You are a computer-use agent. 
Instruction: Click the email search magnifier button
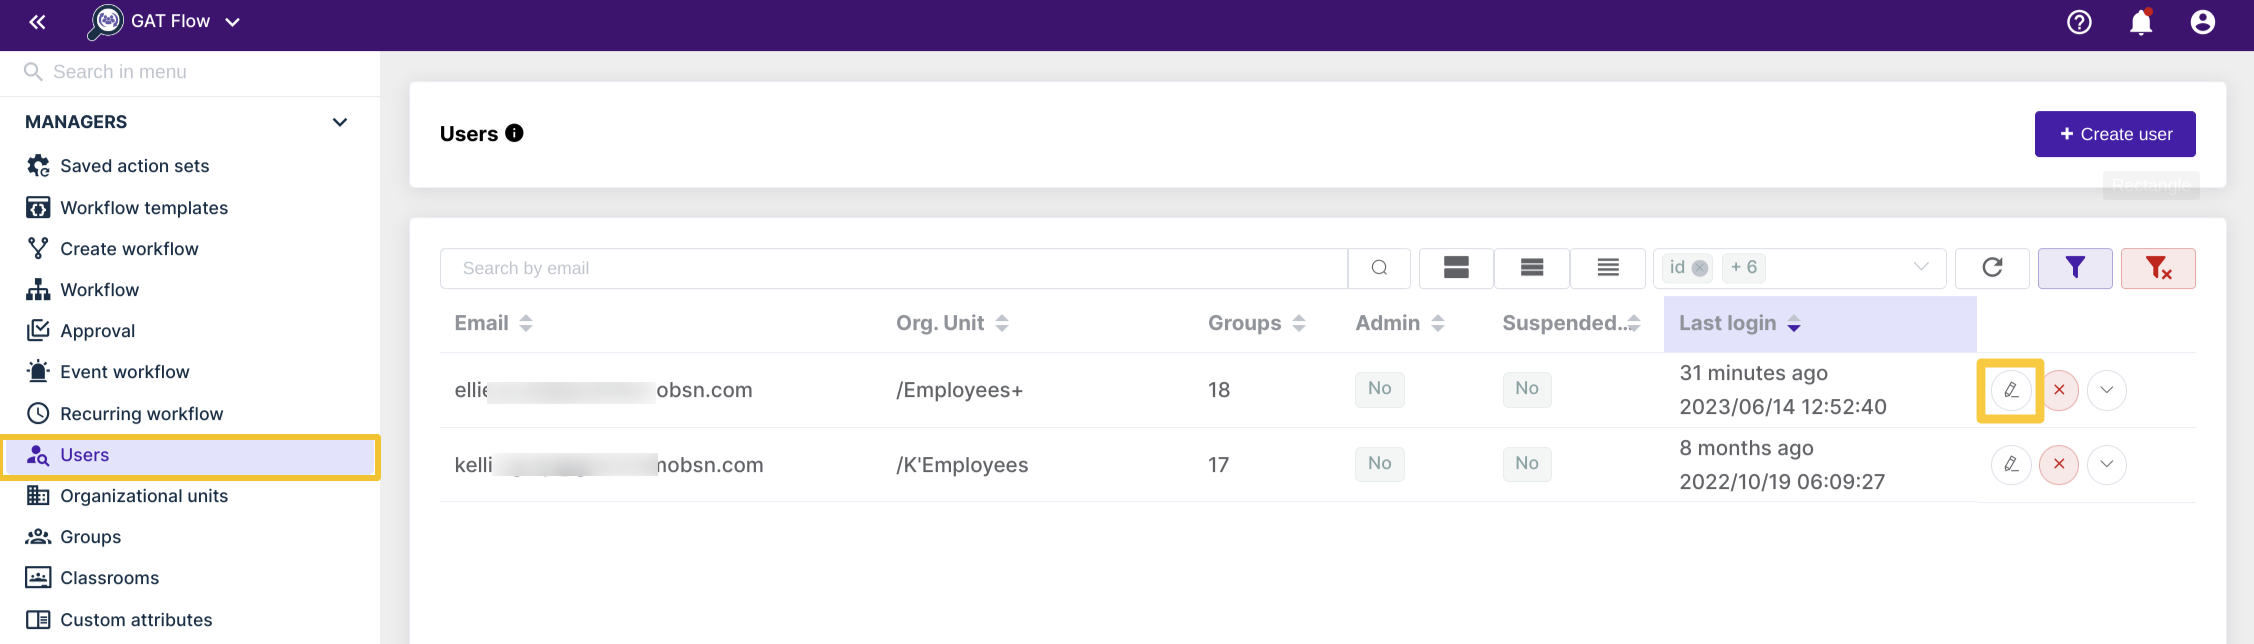[1379, 268]
